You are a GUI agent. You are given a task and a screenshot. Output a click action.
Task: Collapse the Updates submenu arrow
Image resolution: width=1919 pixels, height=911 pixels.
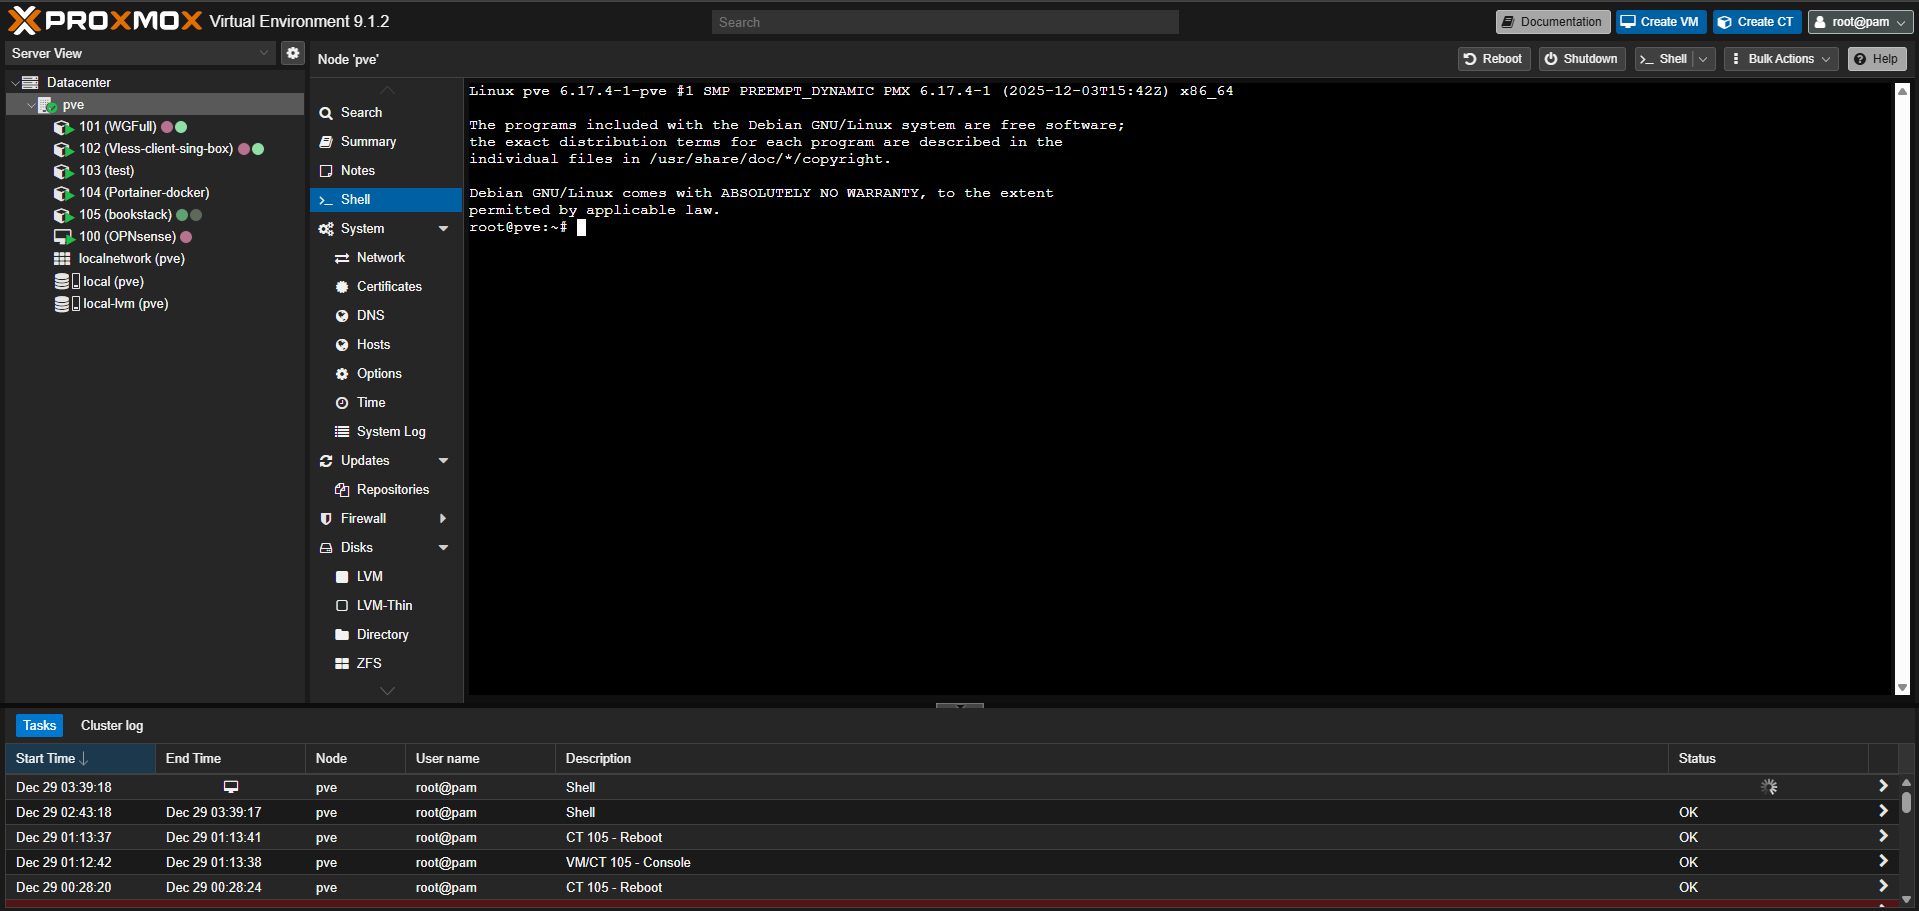pyautogui.click(x=443, y=460)
